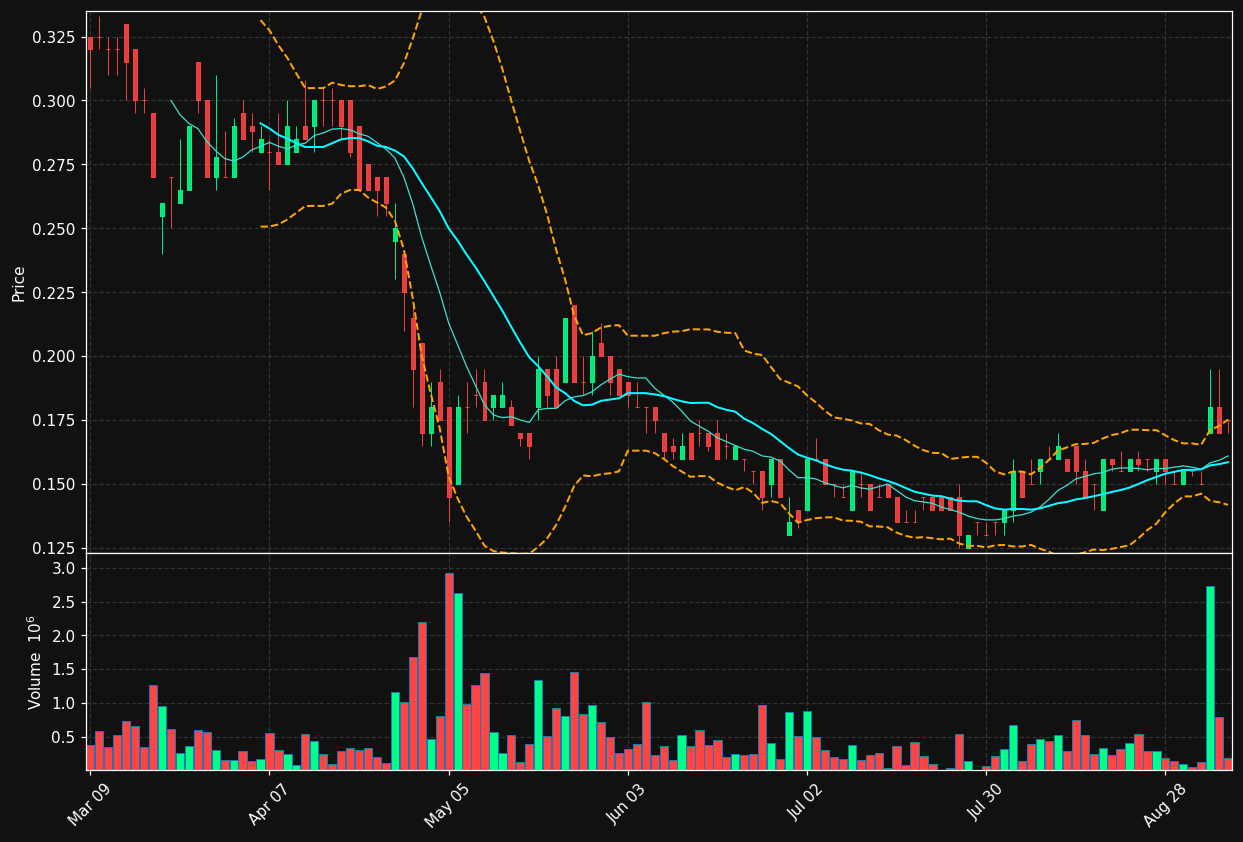Click the 0.325 price tick label
This screenshot has height=842, width=1243.
55,37
